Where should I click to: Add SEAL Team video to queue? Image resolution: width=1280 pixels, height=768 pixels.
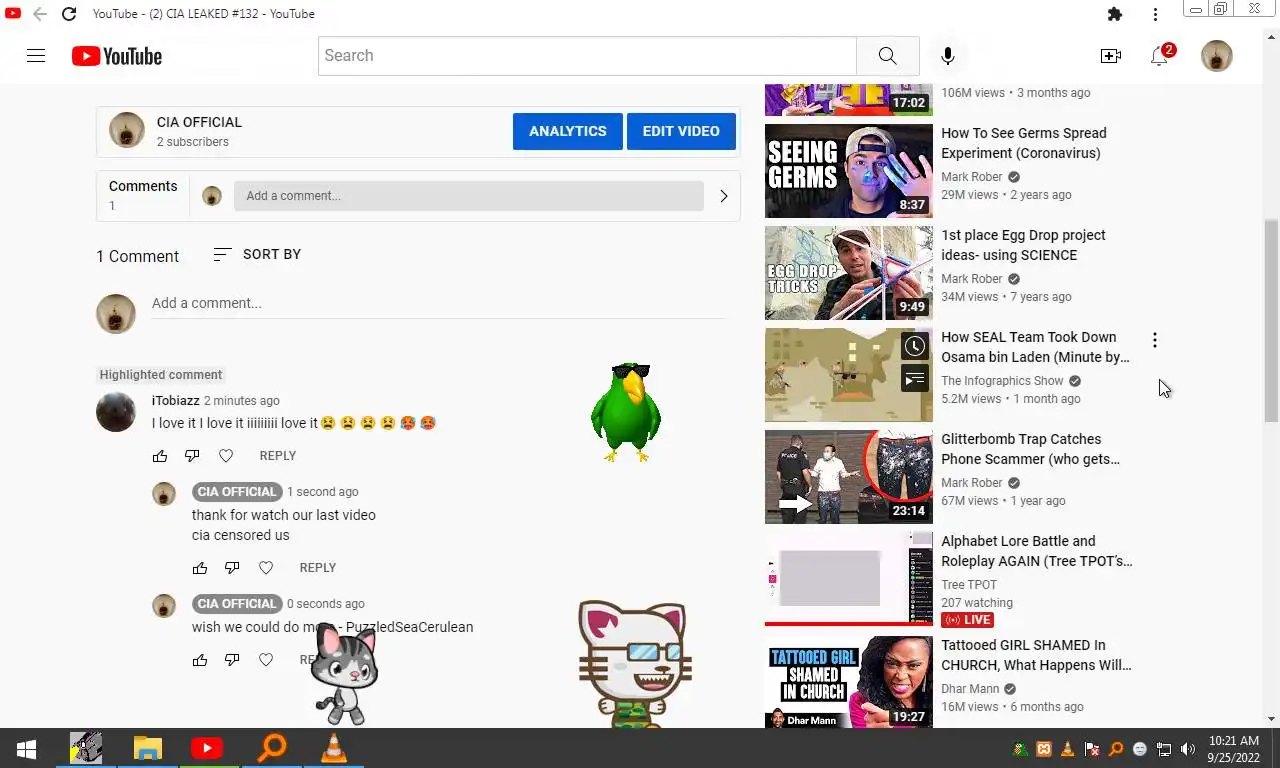(915, 378)
